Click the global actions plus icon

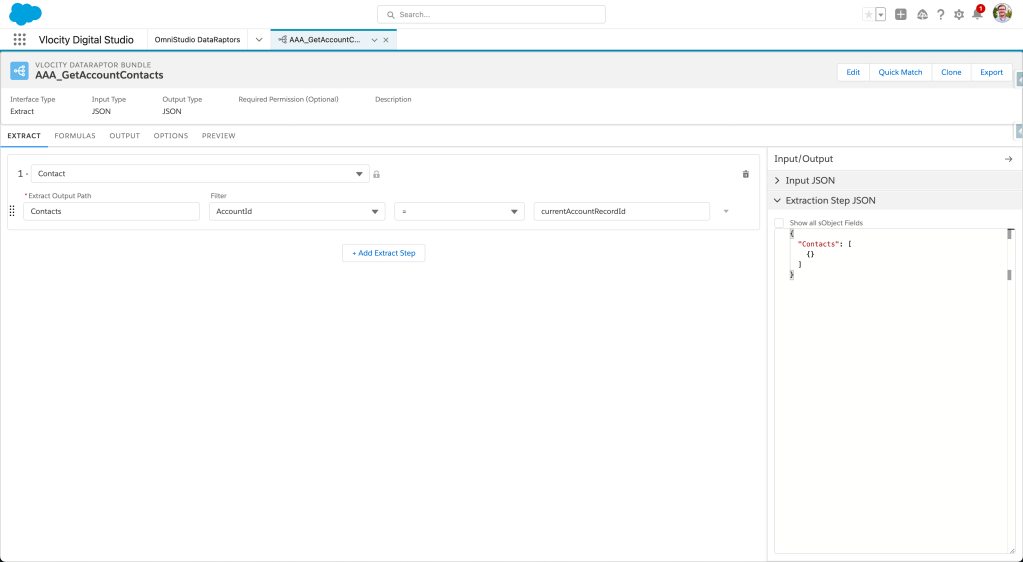click(901, 15)
